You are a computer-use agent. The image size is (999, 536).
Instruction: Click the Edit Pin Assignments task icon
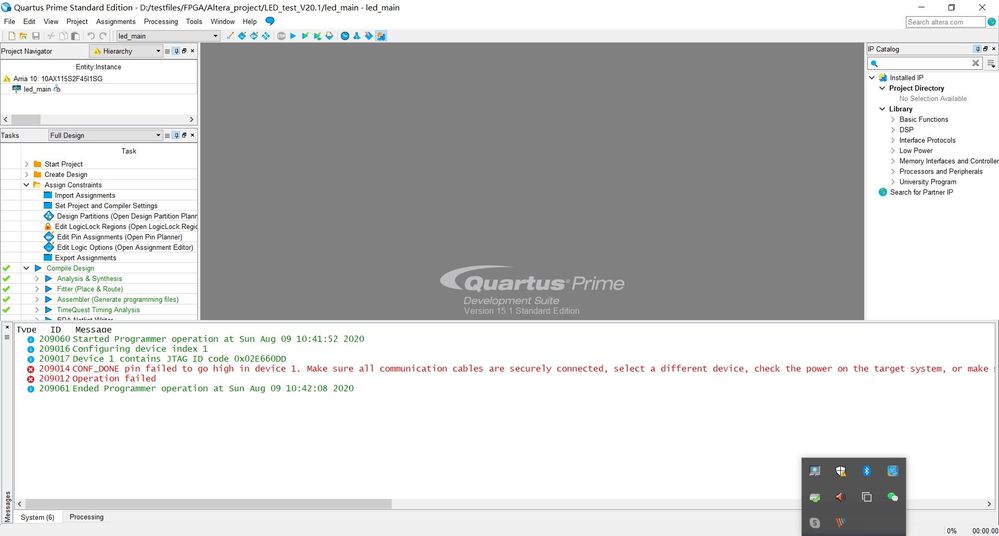point(48,236)
